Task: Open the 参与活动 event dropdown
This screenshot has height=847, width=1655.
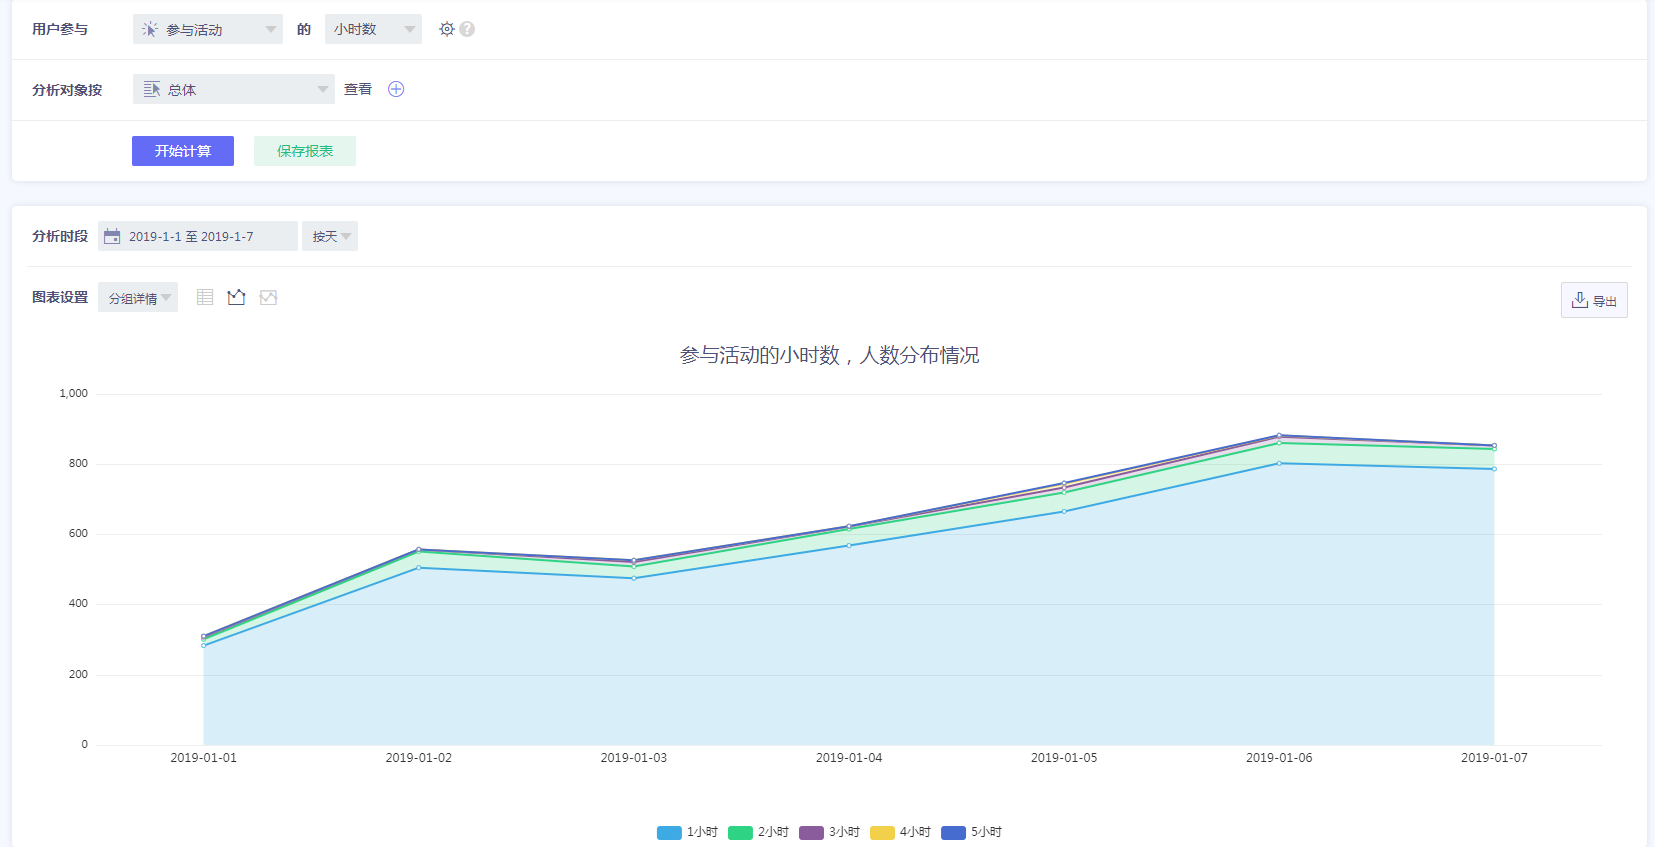Action: pyautogui.click(x=208, y=29)
